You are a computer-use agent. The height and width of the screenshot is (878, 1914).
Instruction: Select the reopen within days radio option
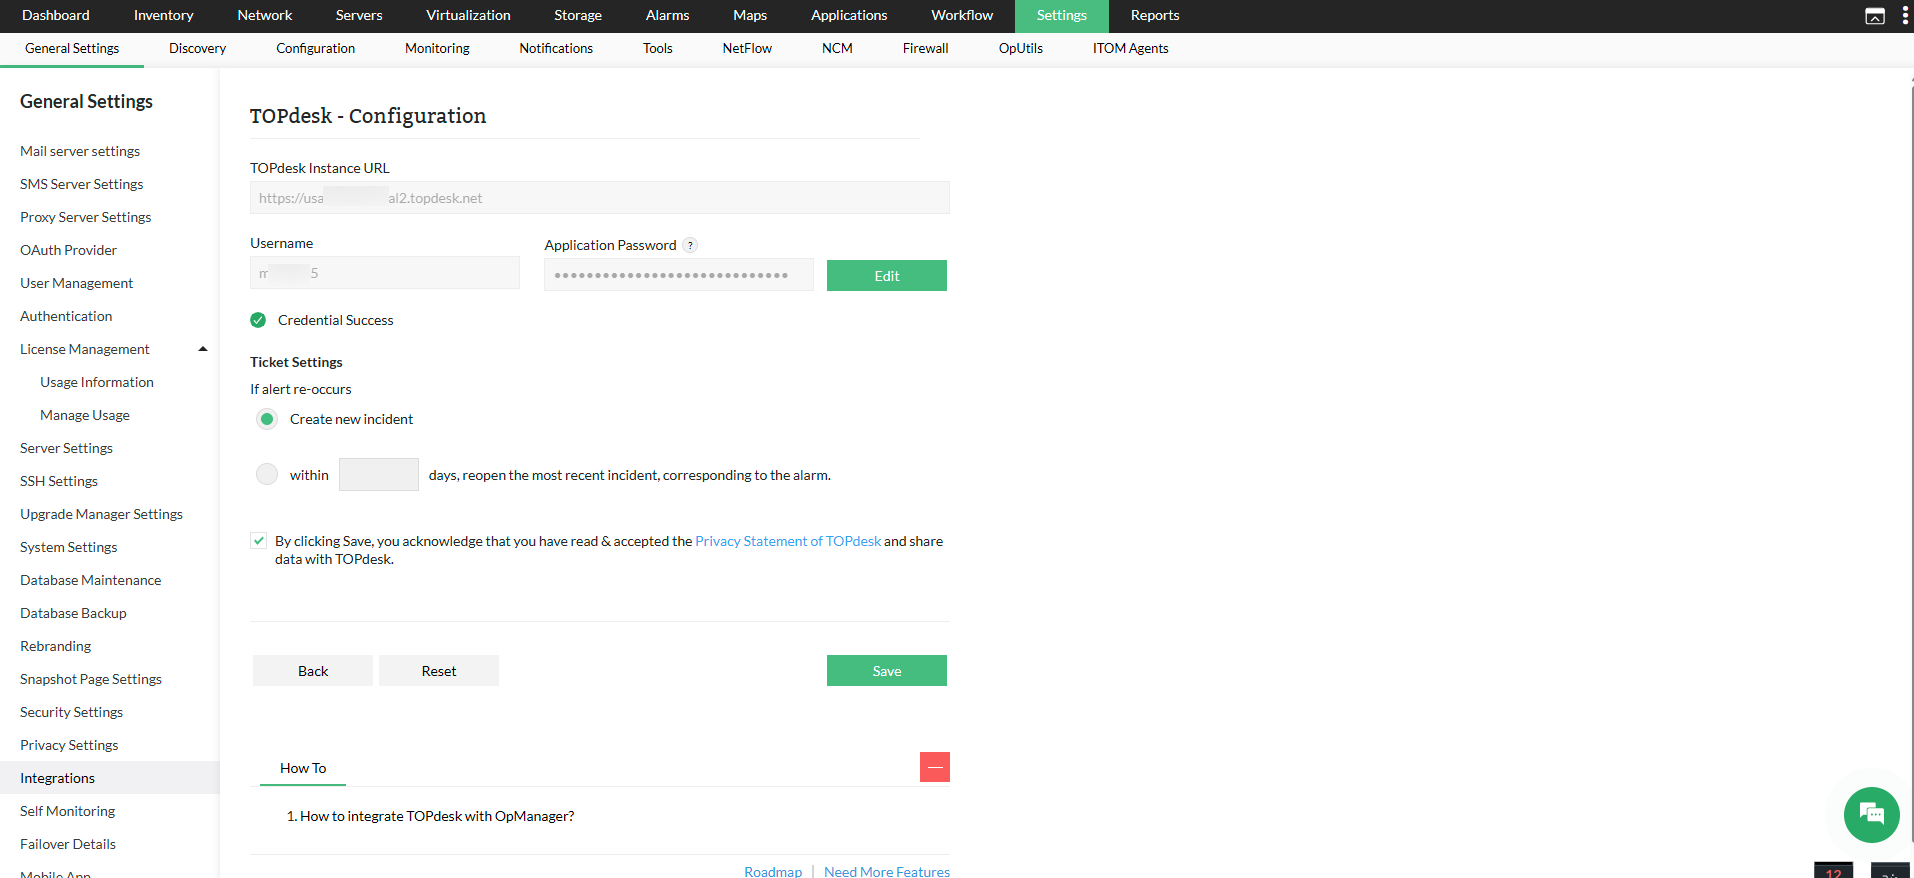click(x=267, y=474)
